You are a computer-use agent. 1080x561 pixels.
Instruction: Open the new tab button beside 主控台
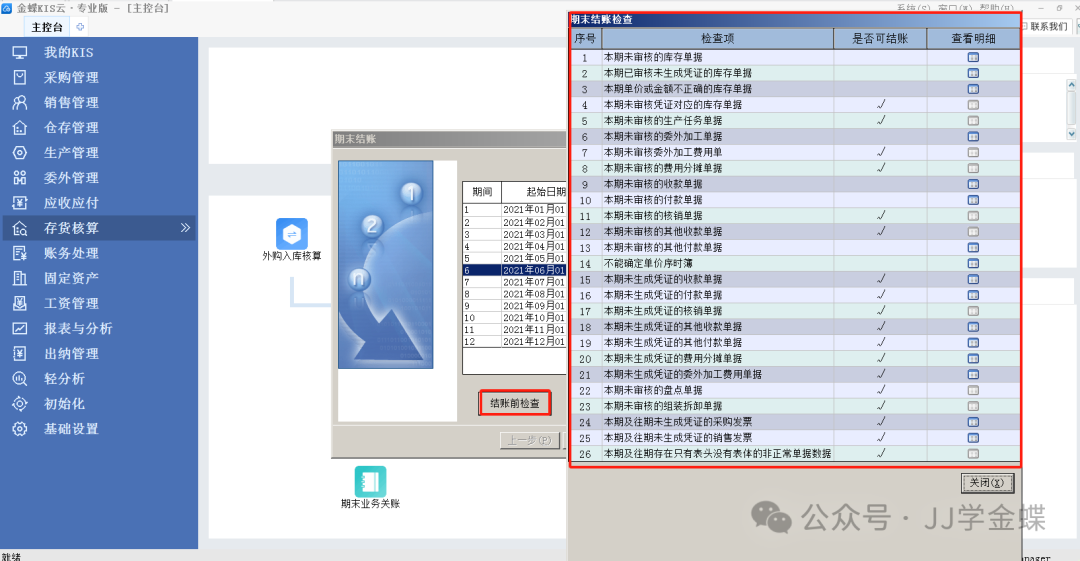(80, 26)
